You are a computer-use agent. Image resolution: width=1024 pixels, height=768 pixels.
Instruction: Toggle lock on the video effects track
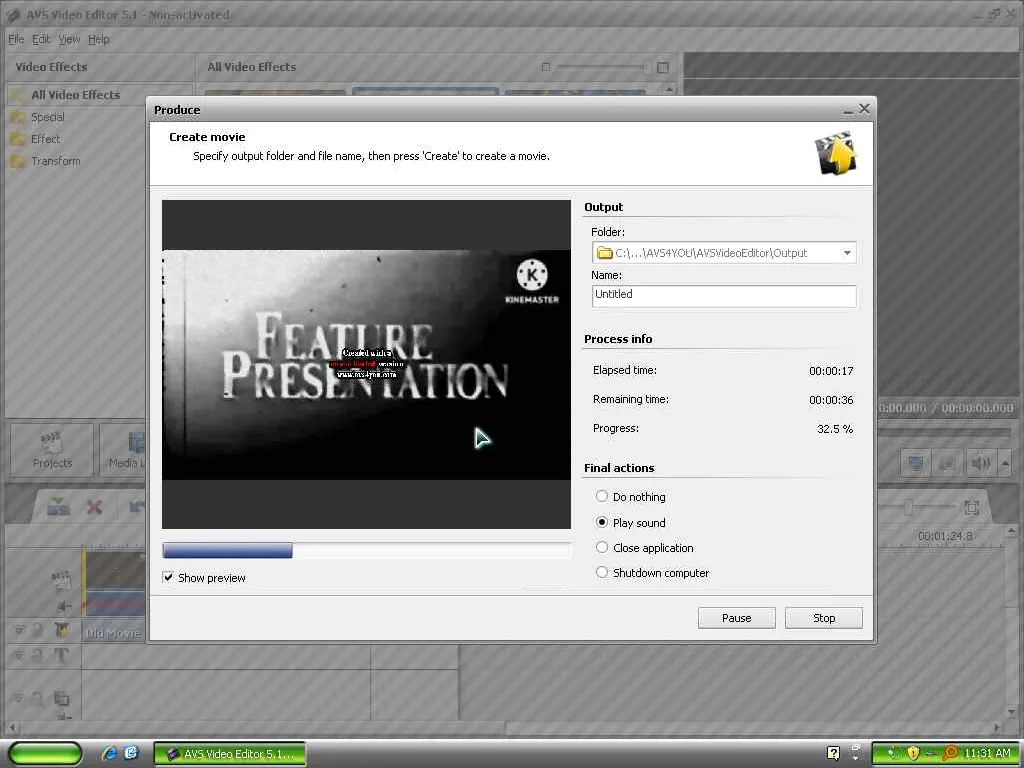pyautogui.click(x=37, y=631)
